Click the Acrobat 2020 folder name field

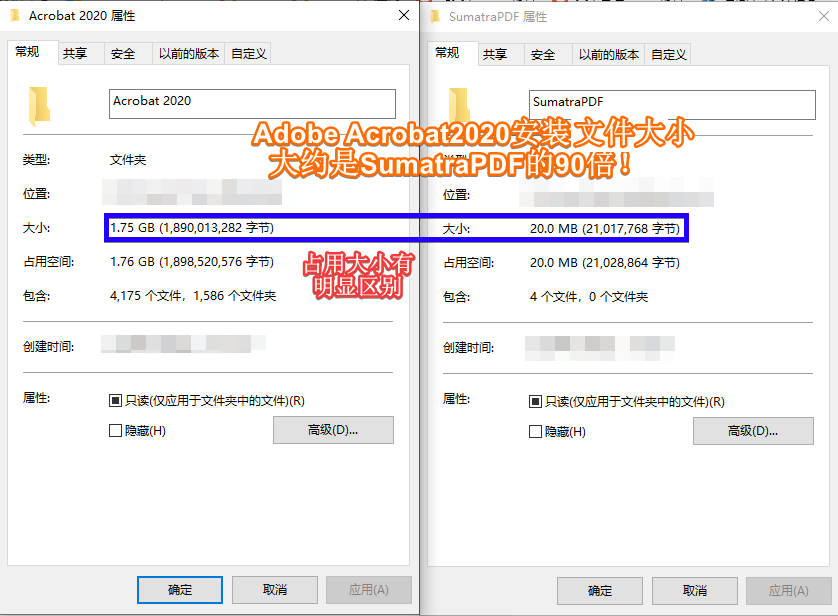pyautogui.click(x=252, y=104)
